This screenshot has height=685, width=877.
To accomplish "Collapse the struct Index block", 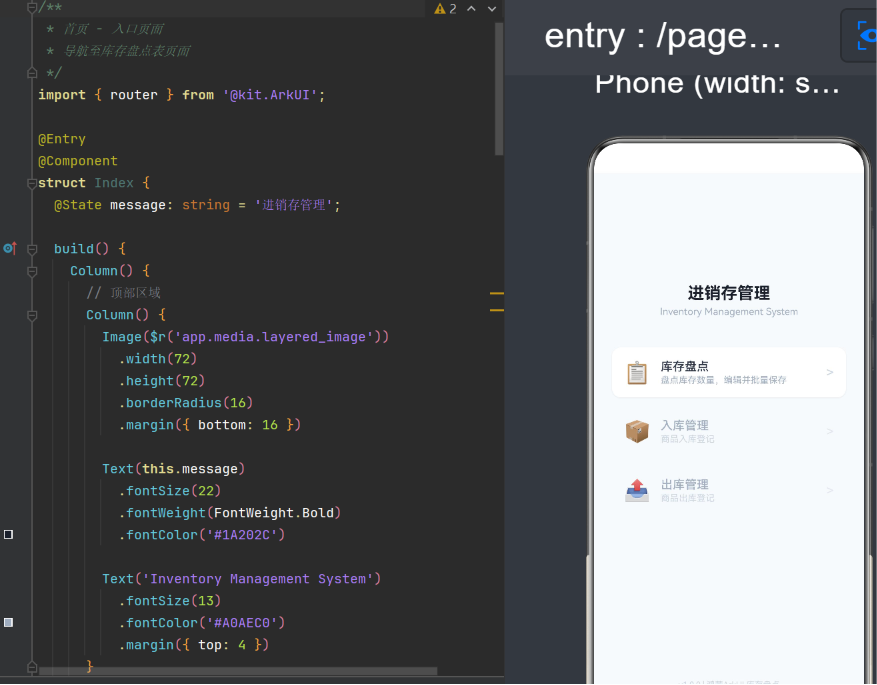I will [x=32, y=183].
